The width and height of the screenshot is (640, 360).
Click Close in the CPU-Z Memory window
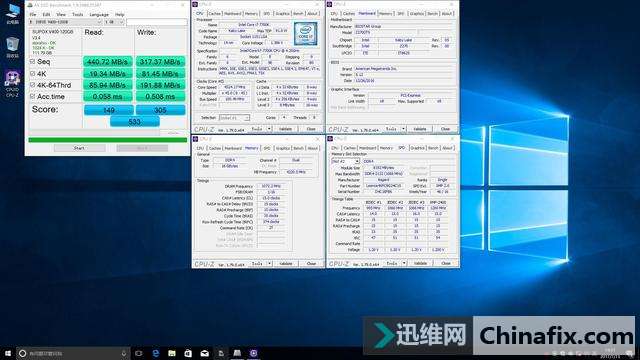pyautogui.click(x=311, y=264)
